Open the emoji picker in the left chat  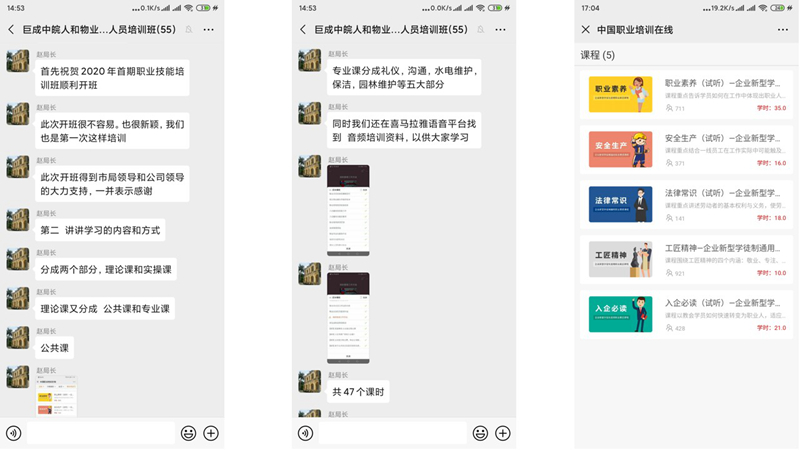(188, 433)
